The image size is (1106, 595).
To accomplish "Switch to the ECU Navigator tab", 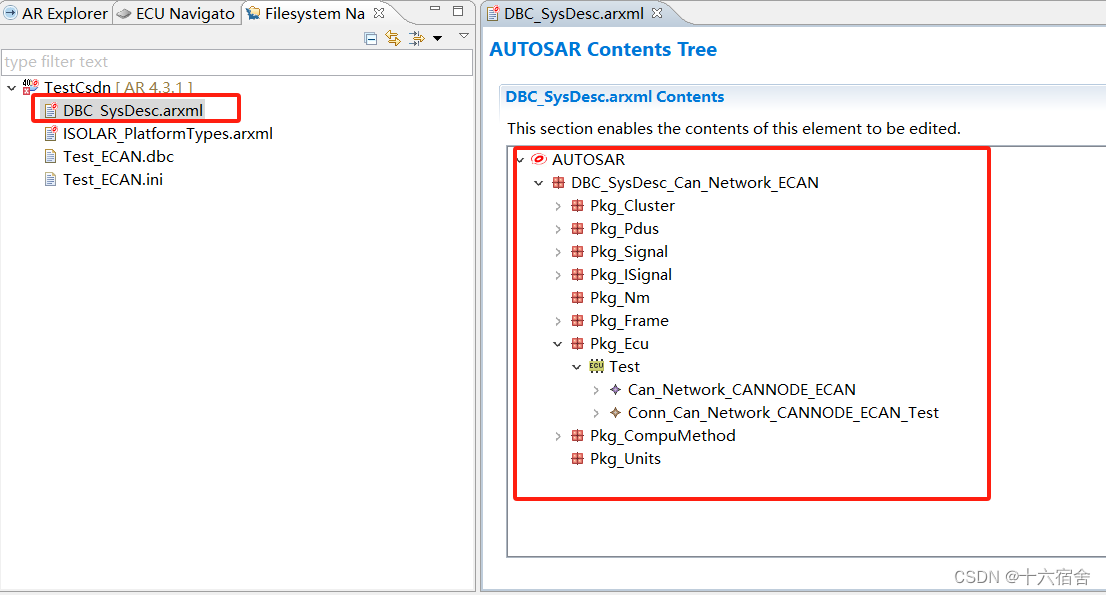I will click(176, 13).
